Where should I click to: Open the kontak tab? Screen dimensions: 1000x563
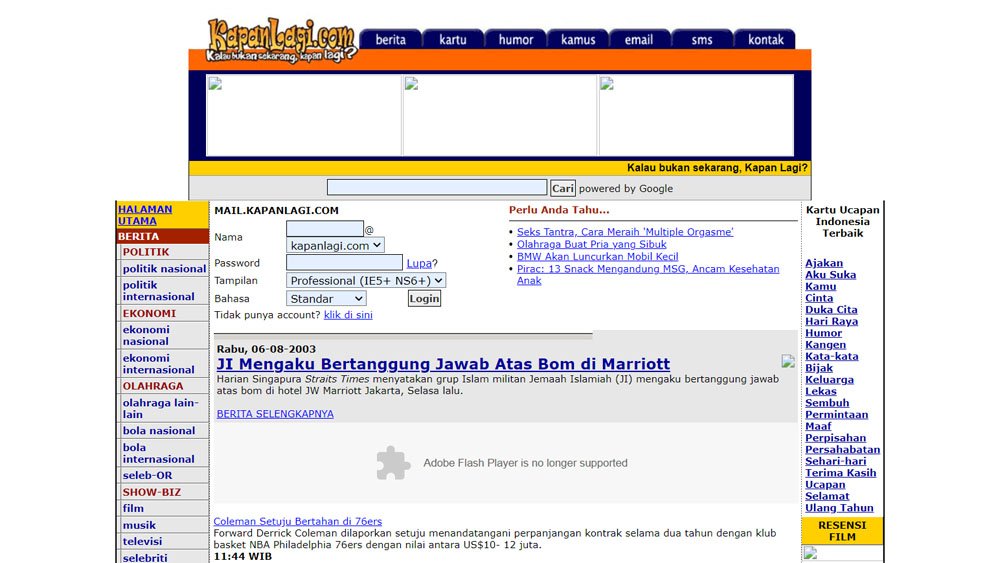pos(765,40)
